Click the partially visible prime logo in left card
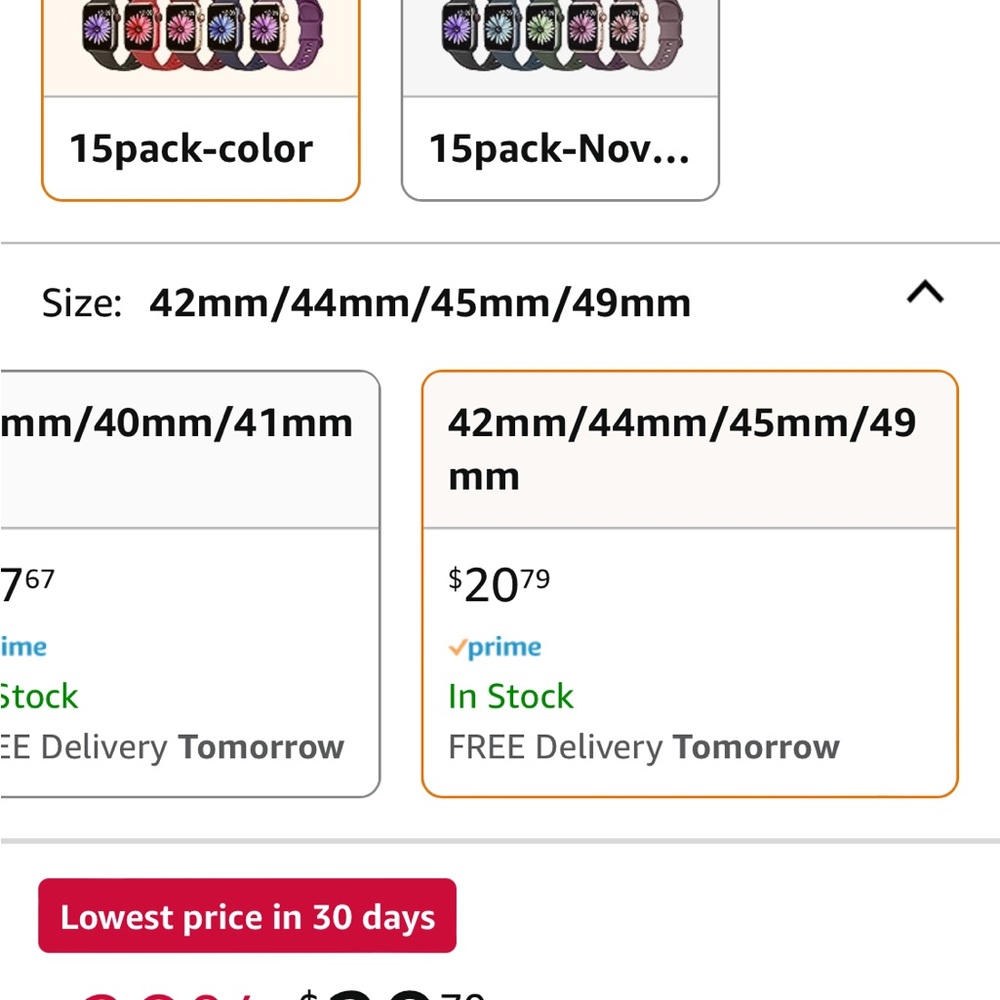 pyautogui.click(x=24, y=647)
